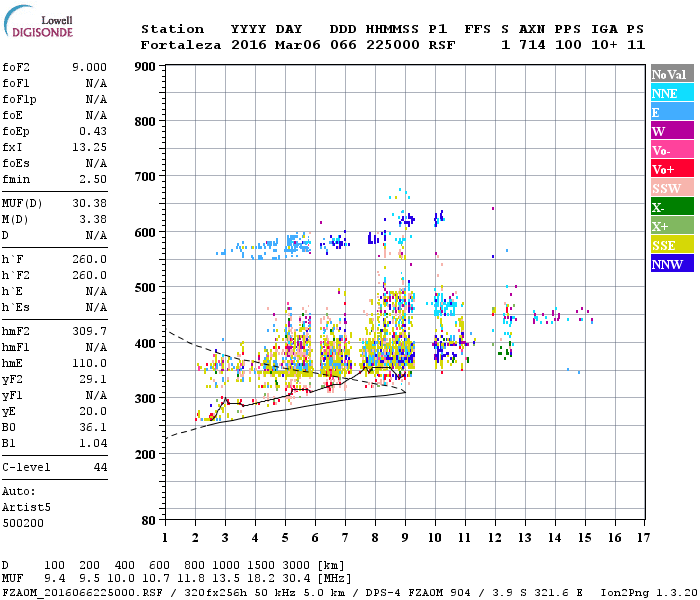Viewport: 700px width, 600px height.
Task: Click the Lowell Digisonde logo
Action: click(38, 21)
